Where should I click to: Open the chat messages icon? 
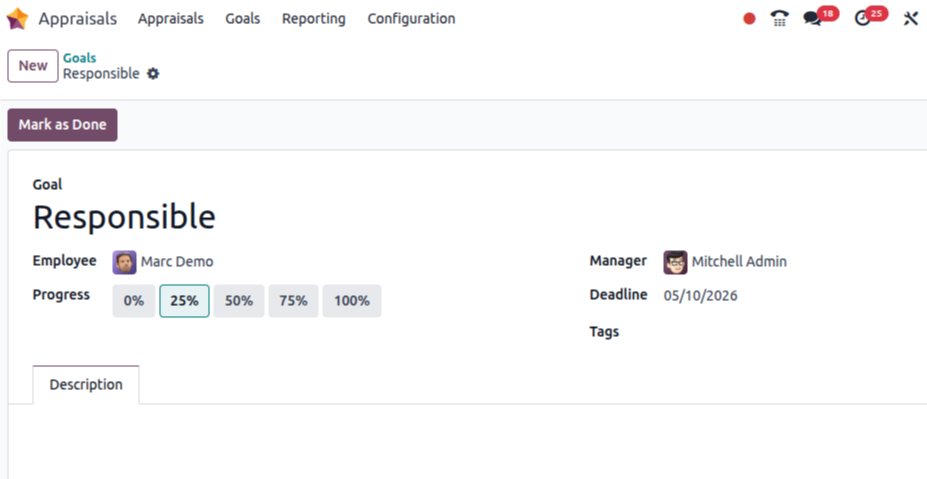point(813,18)
